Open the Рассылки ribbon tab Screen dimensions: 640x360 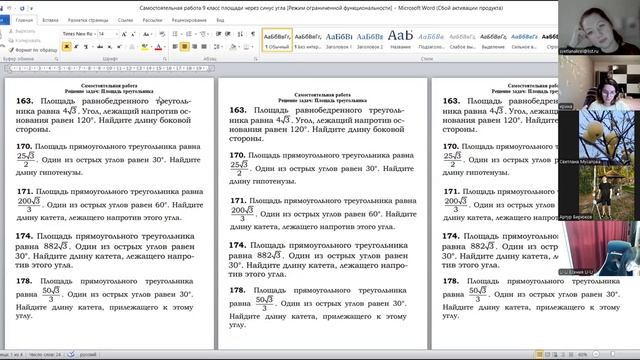[x=152, y=20]
